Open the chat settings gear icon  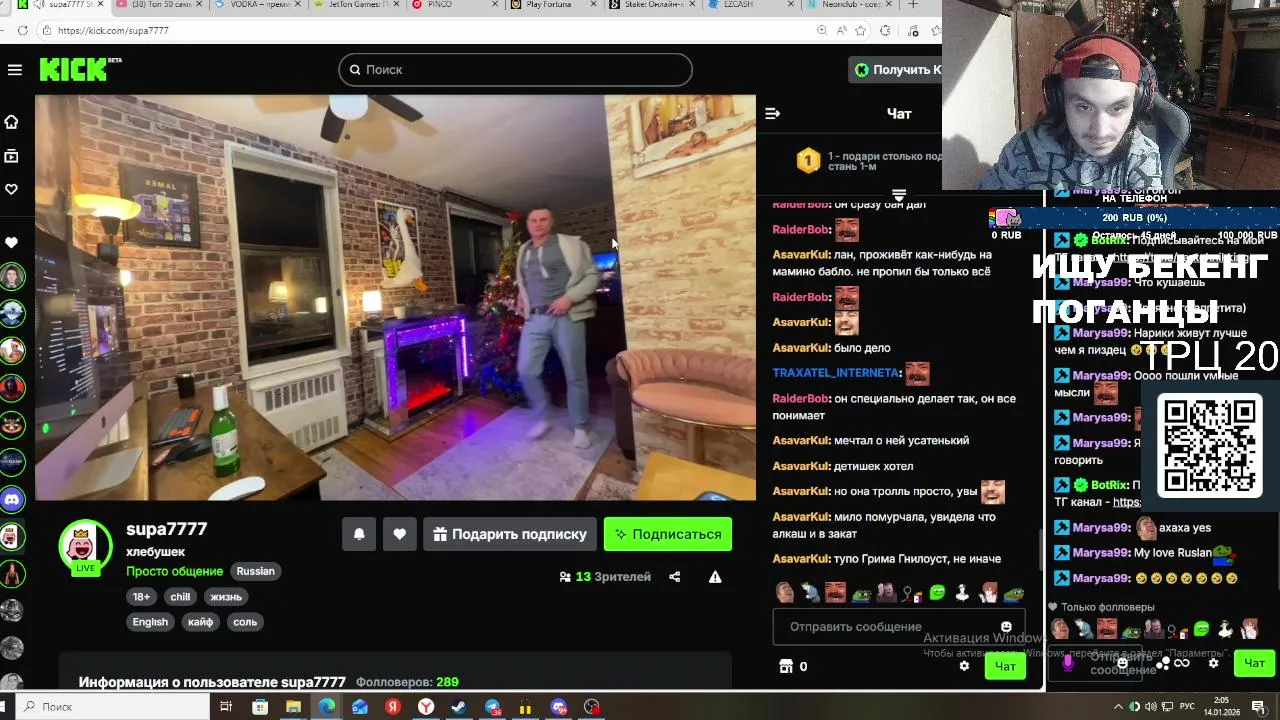(x=964, y=666)
